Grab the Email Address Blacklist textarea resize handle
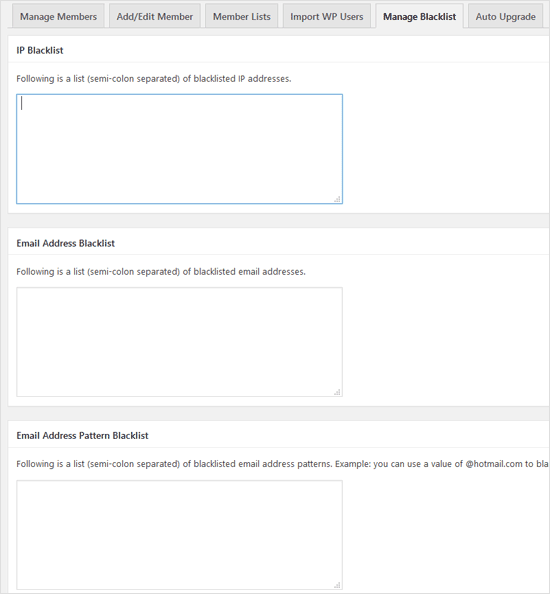 tap(337, 392)
